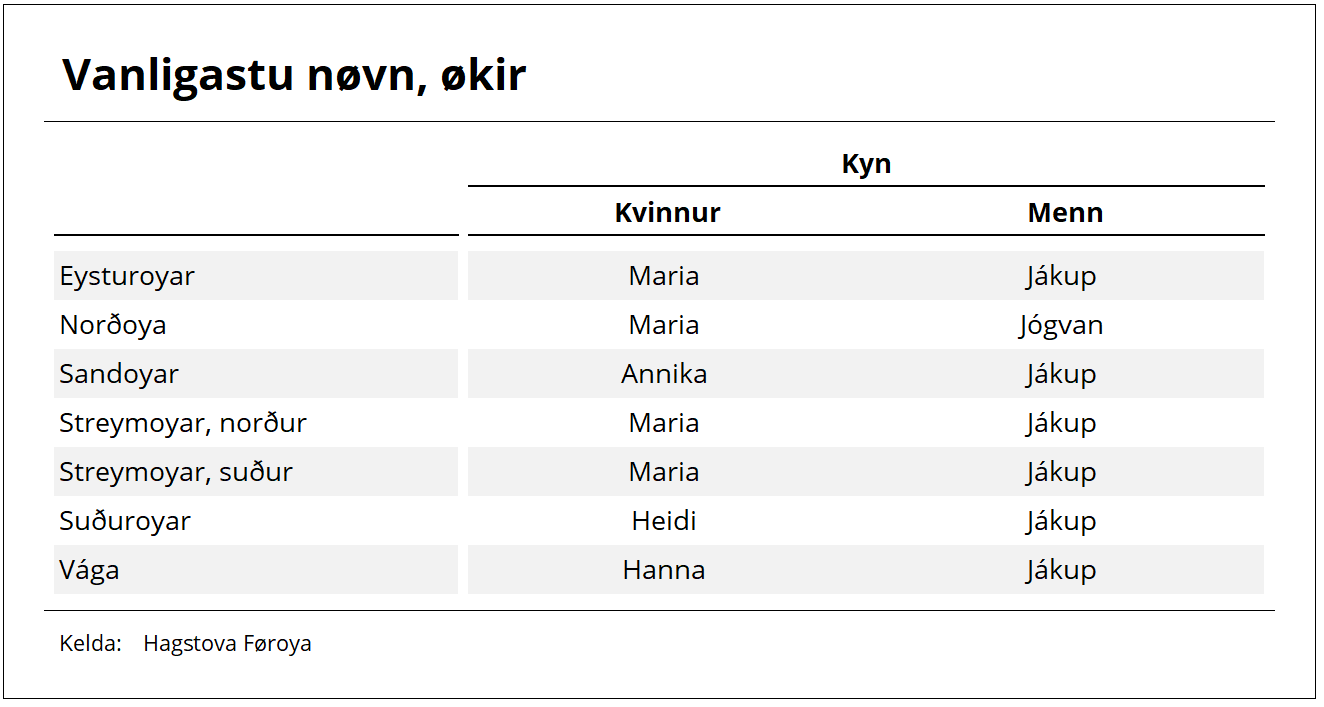Select the Eysturoyar row label

point(127,276)
